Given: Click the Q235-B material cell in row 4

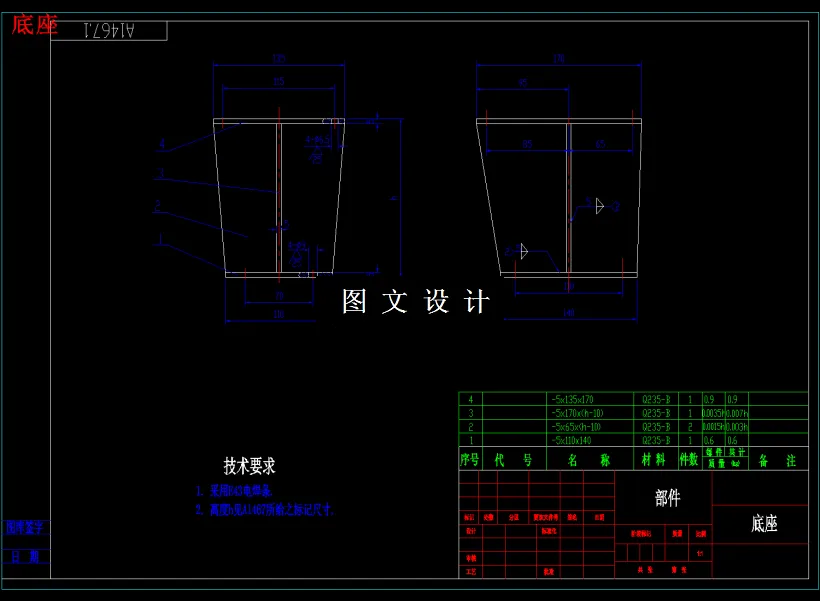Looking at the screenshot, I should point(656,399).
